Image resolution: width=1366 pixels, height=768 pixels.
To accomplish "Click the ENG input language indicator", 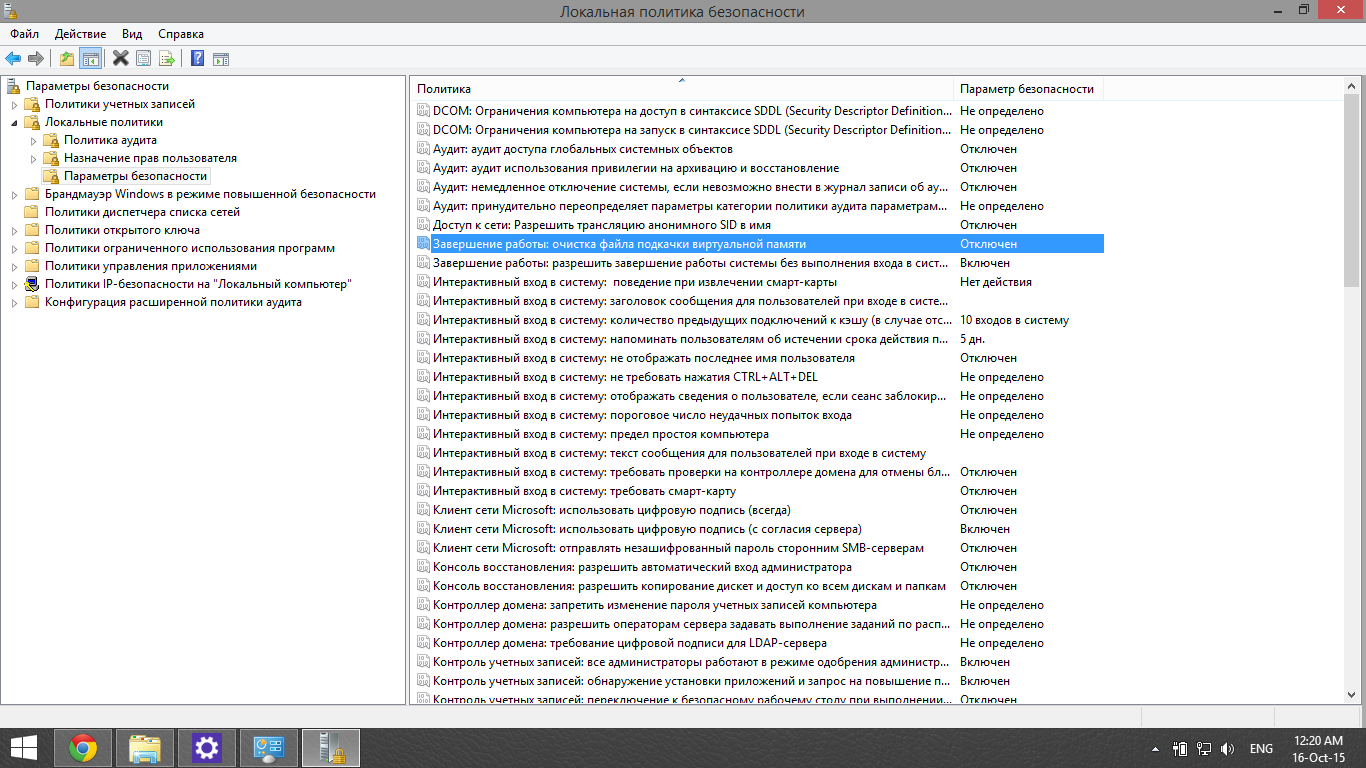I will click(1261, 749).
